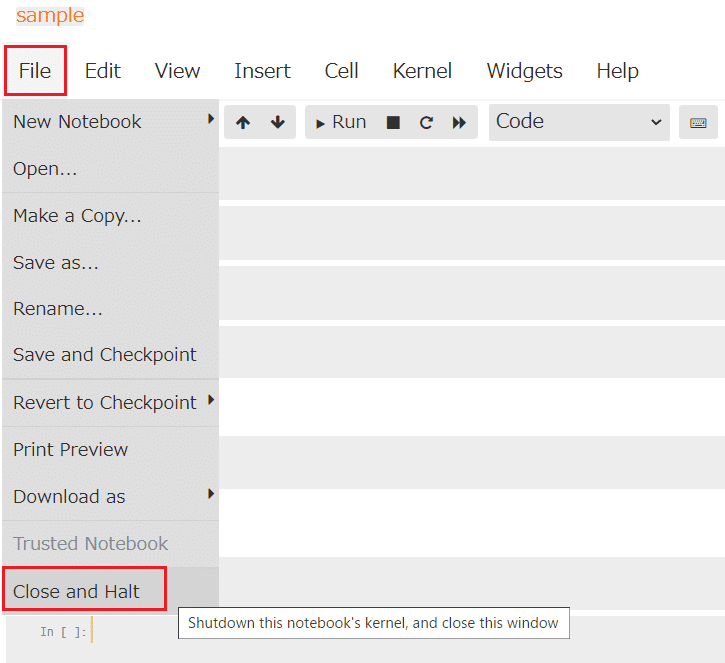The height and width of the screenshot is (663, 725).
Task: Open the View menu
Action: pyautogui.click(x=177, y=71)
